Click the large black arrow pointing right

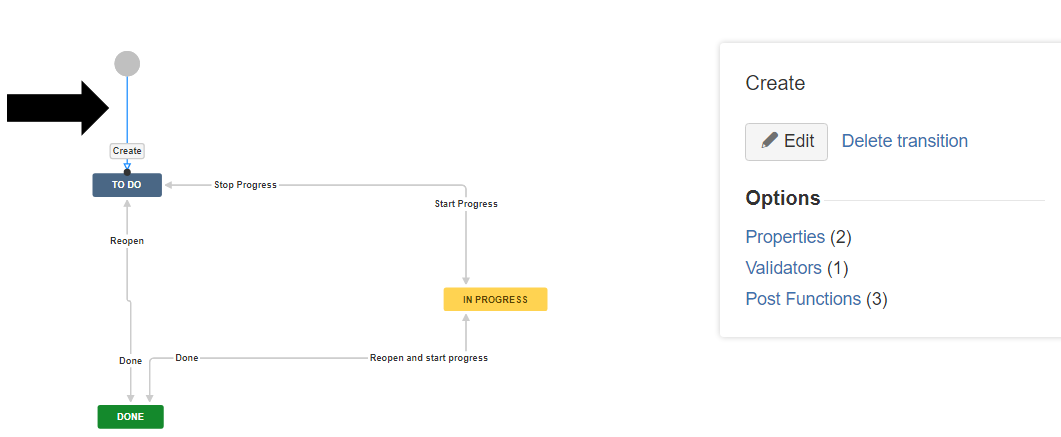(x=58, y=106)
